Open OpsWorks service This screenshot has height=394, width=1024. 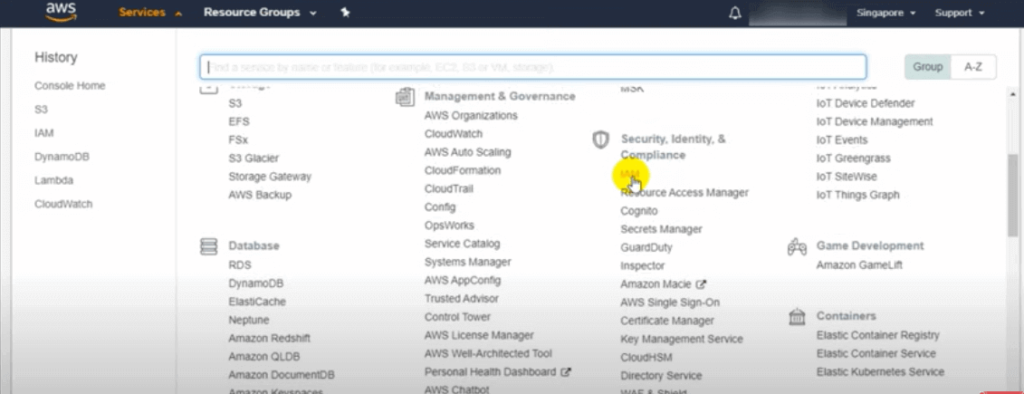click(449, 225)
